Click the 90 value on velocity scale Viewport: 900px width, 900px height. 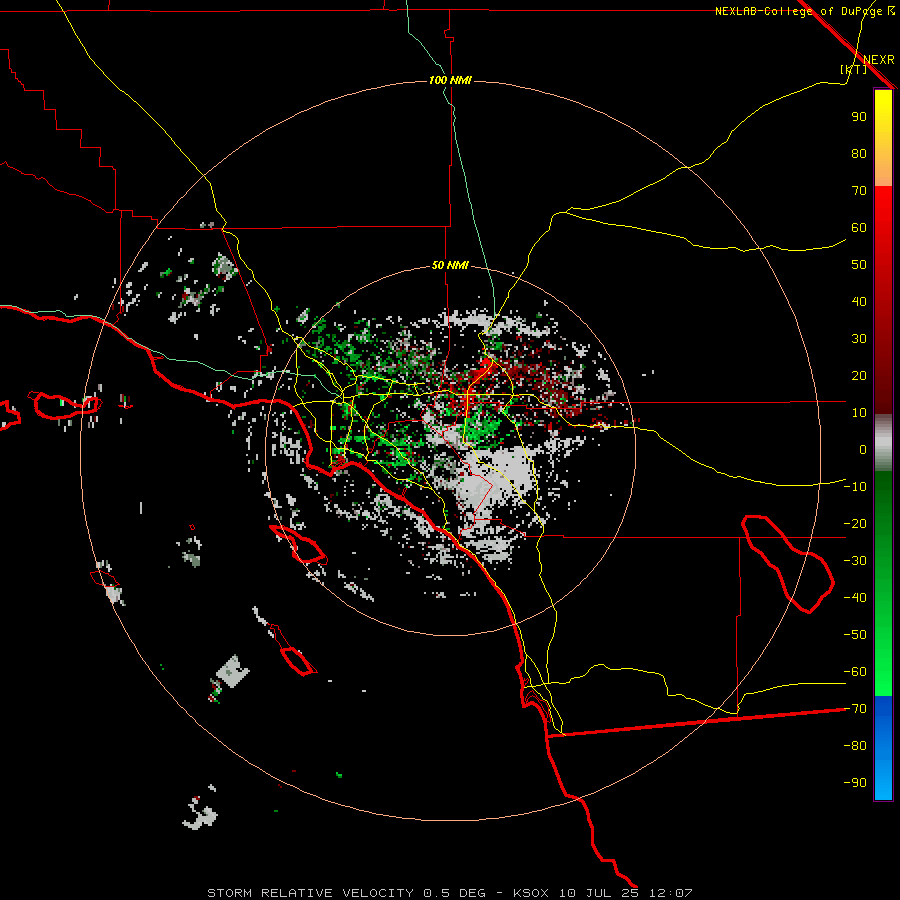coord(859,117)
